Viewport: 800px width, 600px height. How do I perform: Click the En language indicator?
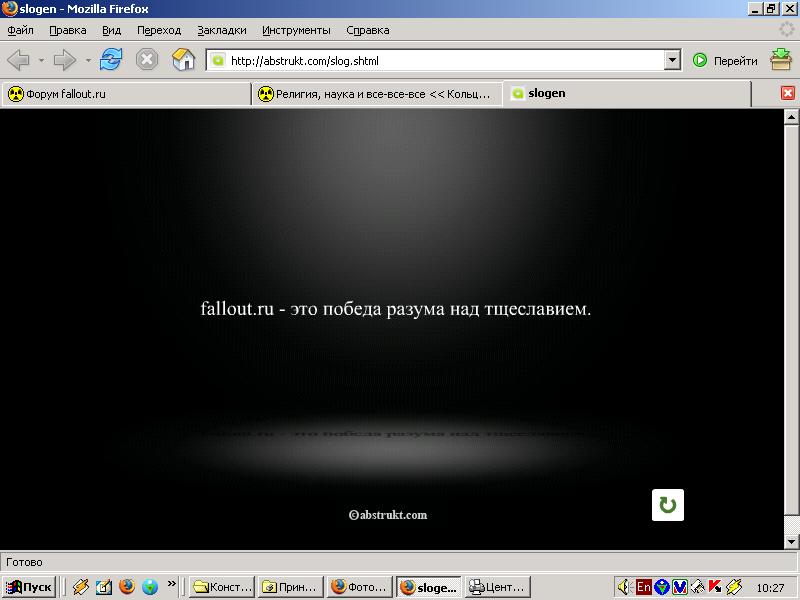[x=643, y=587]
